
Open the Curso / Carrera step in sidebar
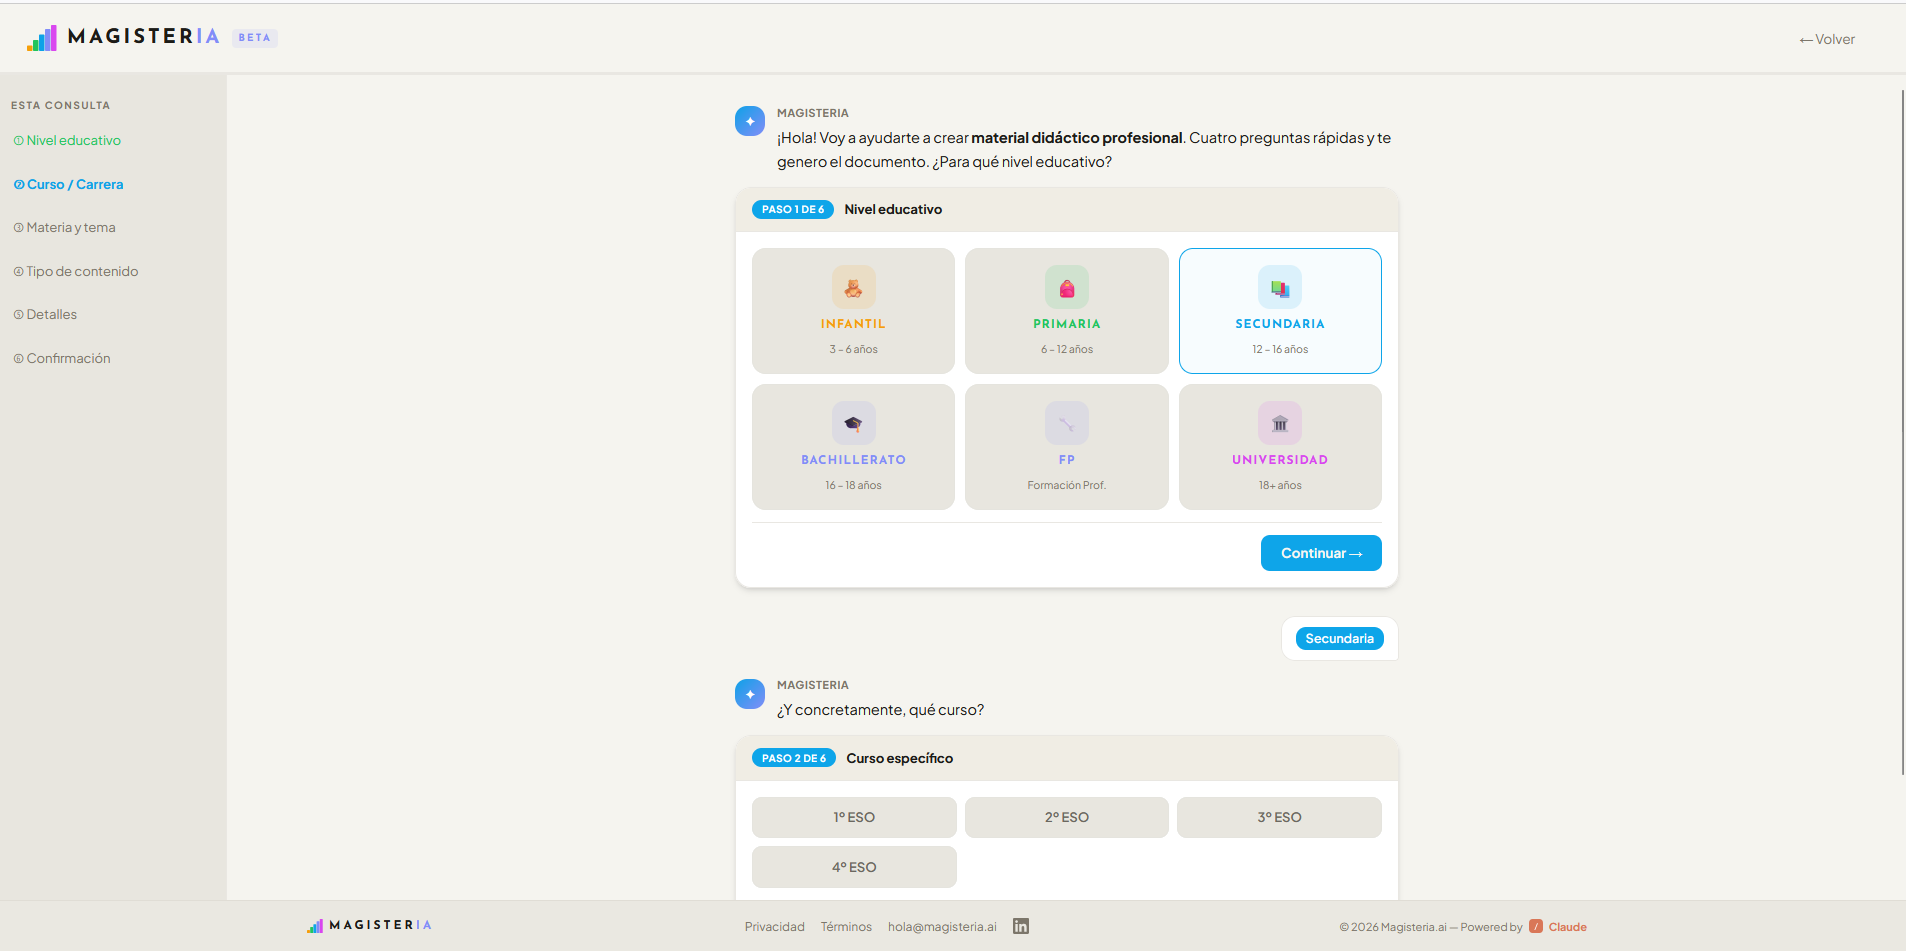[68, 184]
